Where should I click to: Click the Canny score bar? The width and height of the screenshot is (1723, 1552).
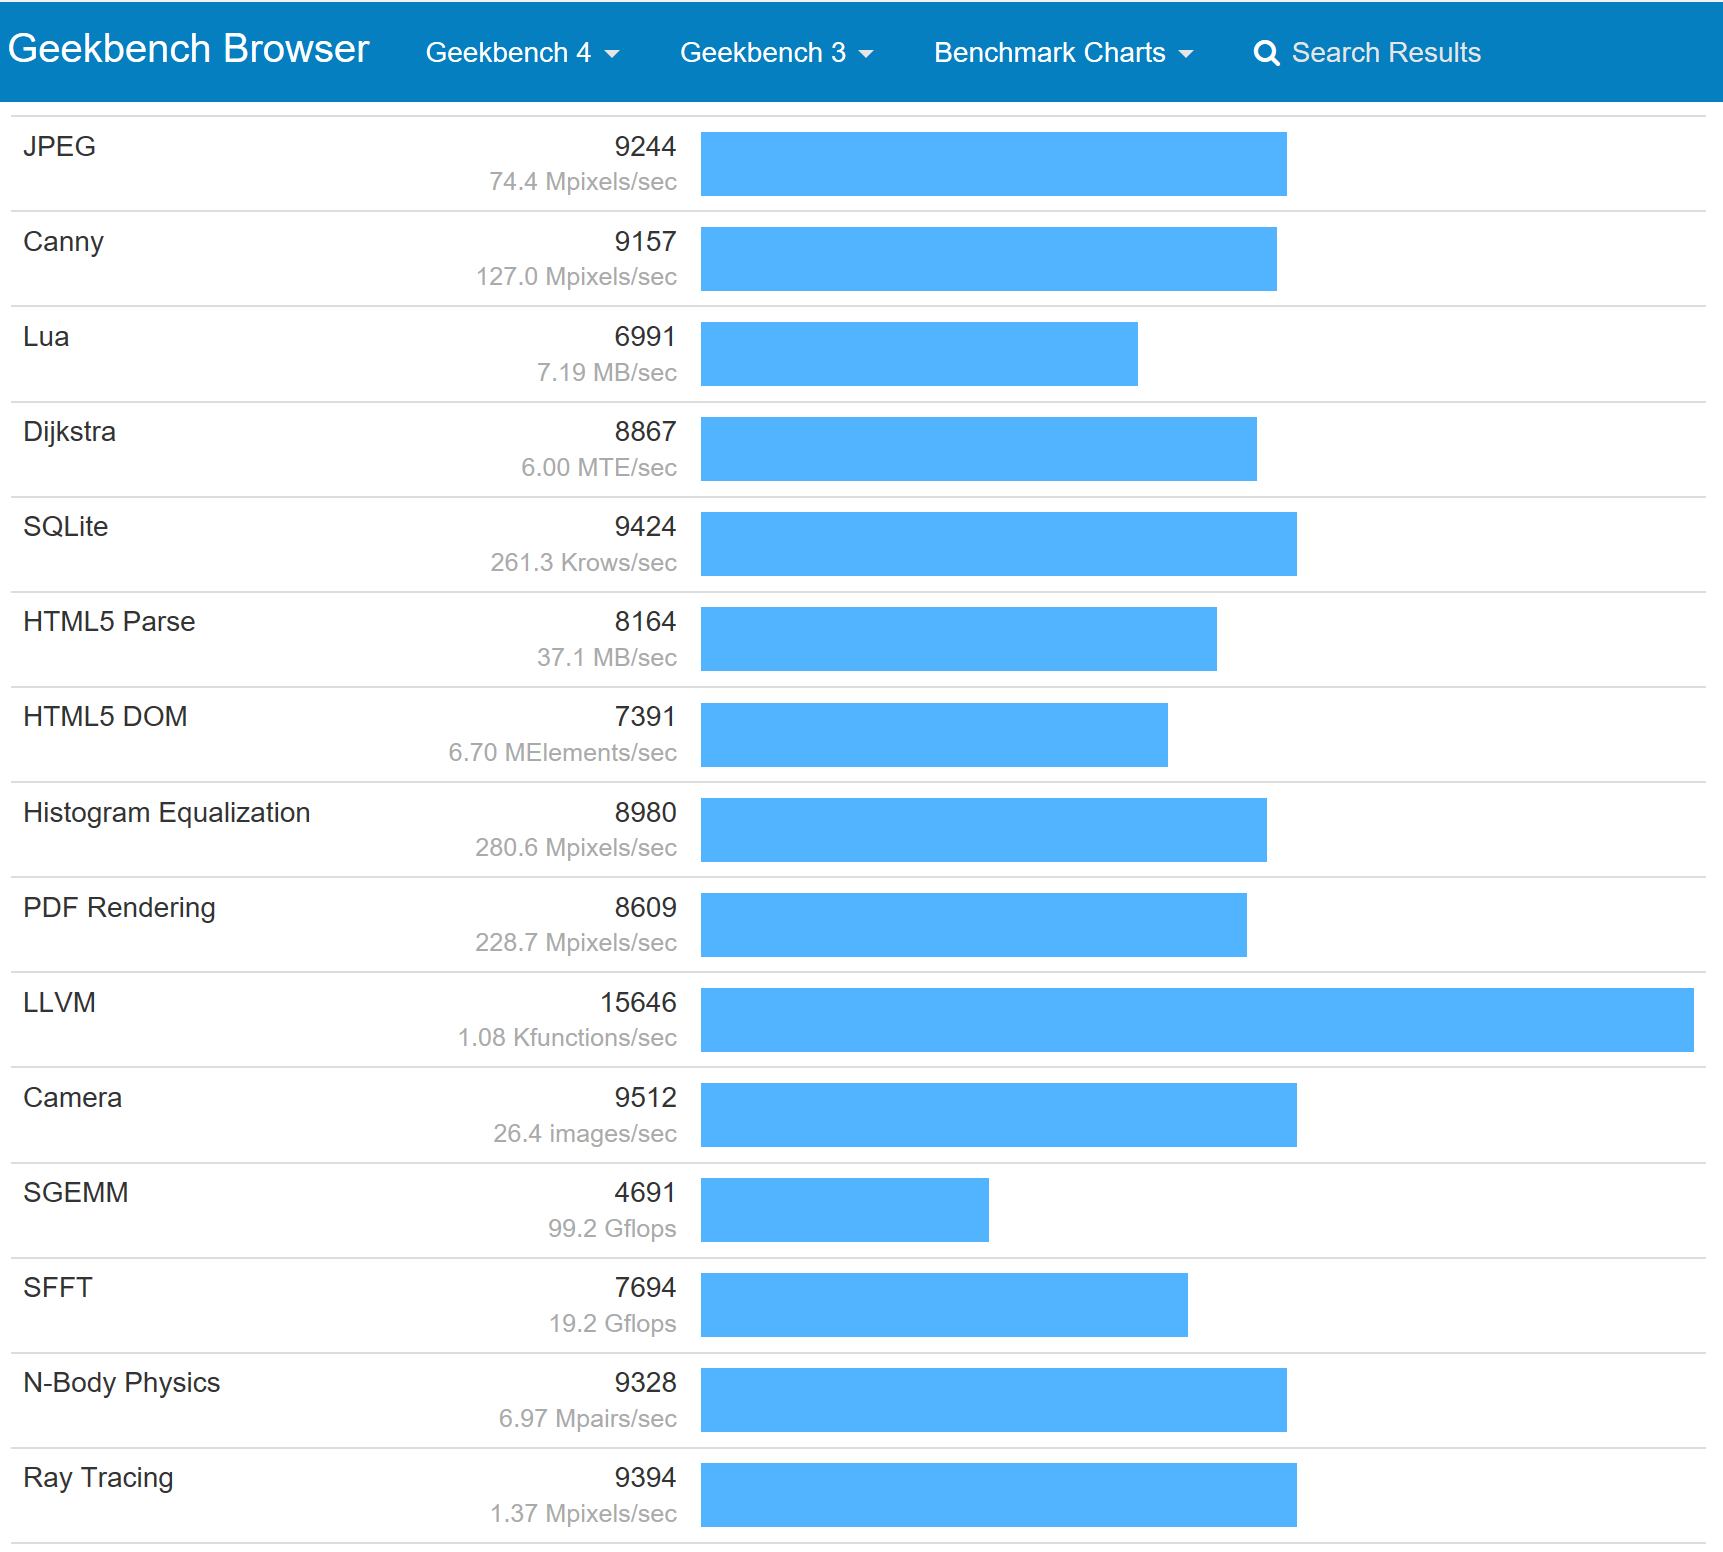(x=988, y=259)
